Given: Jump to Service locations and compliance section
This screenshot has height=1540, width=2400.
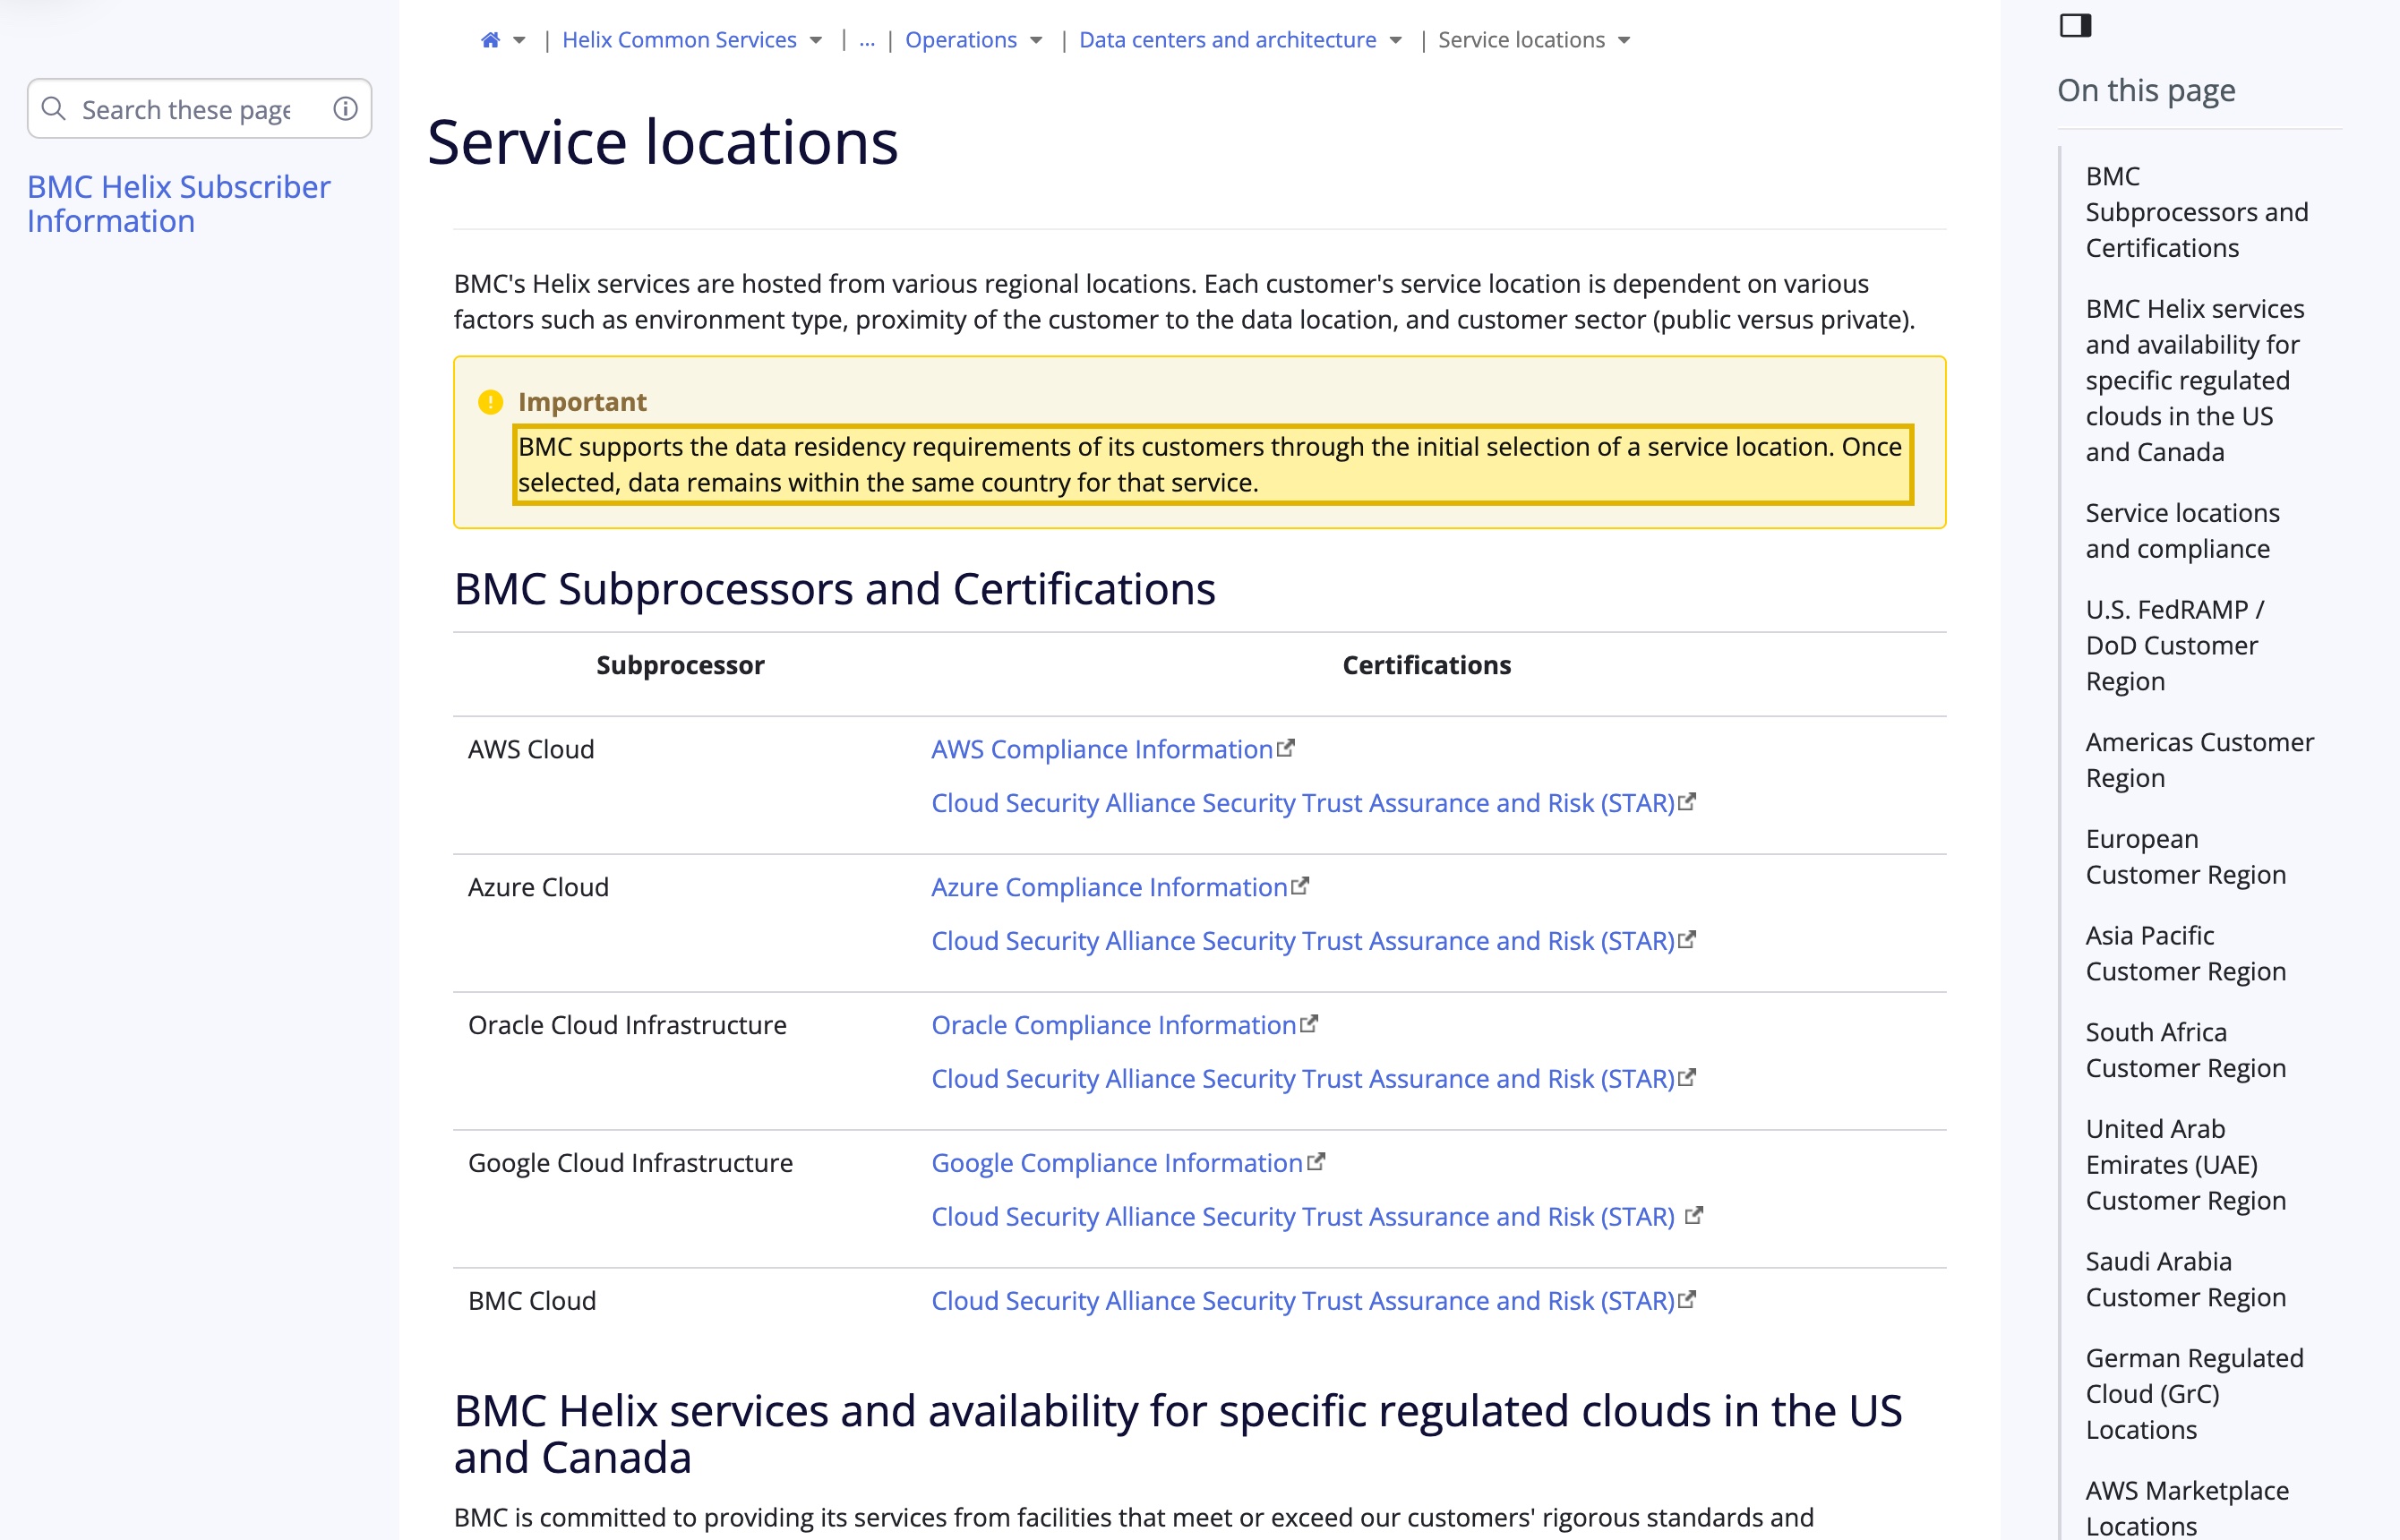Looking at the screenshot, I should click(2182, 531).
